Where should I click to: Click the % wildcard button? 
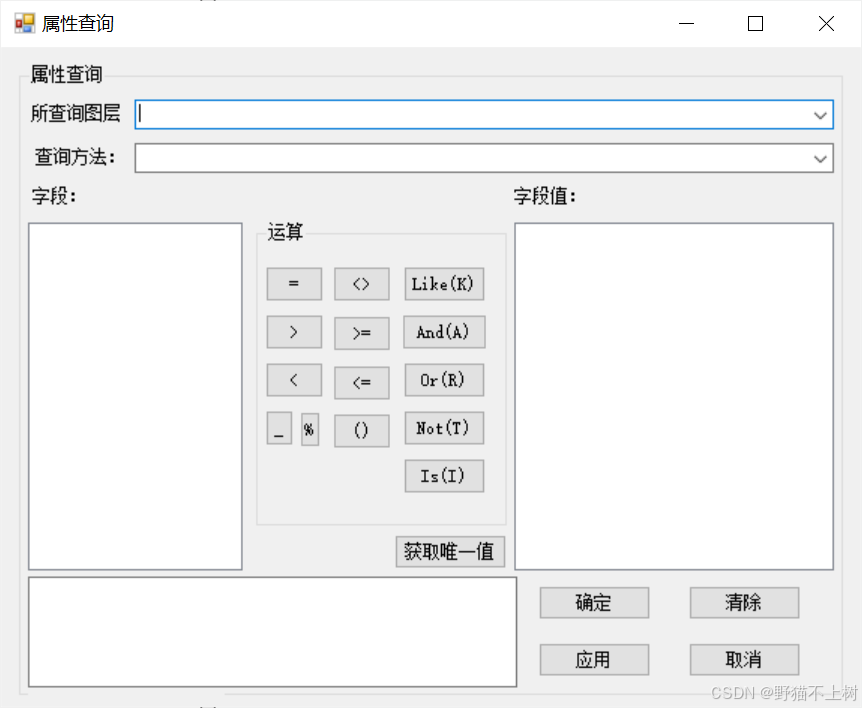pyautogui.click(x=308, y=428)
